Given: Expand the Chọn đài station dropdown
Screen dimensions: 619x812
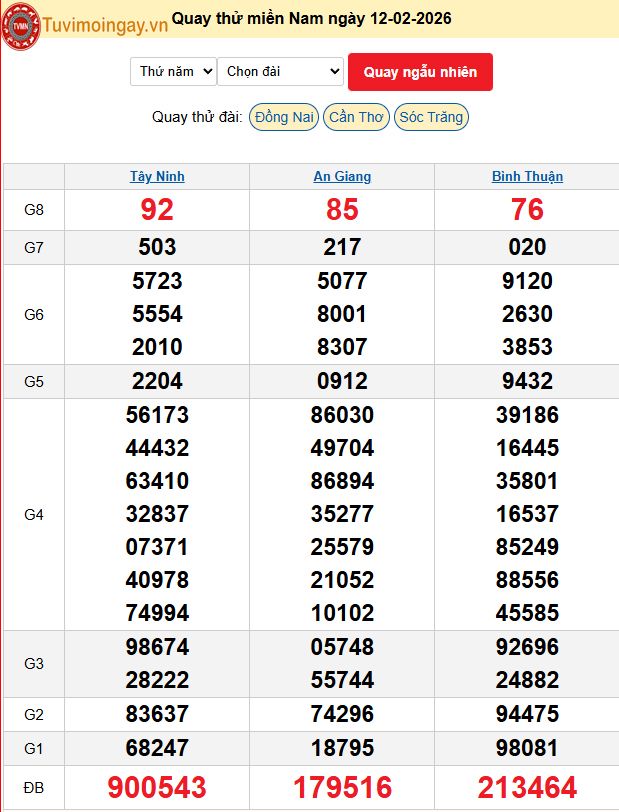Looking at the screenshot, I should click(280, 72).
